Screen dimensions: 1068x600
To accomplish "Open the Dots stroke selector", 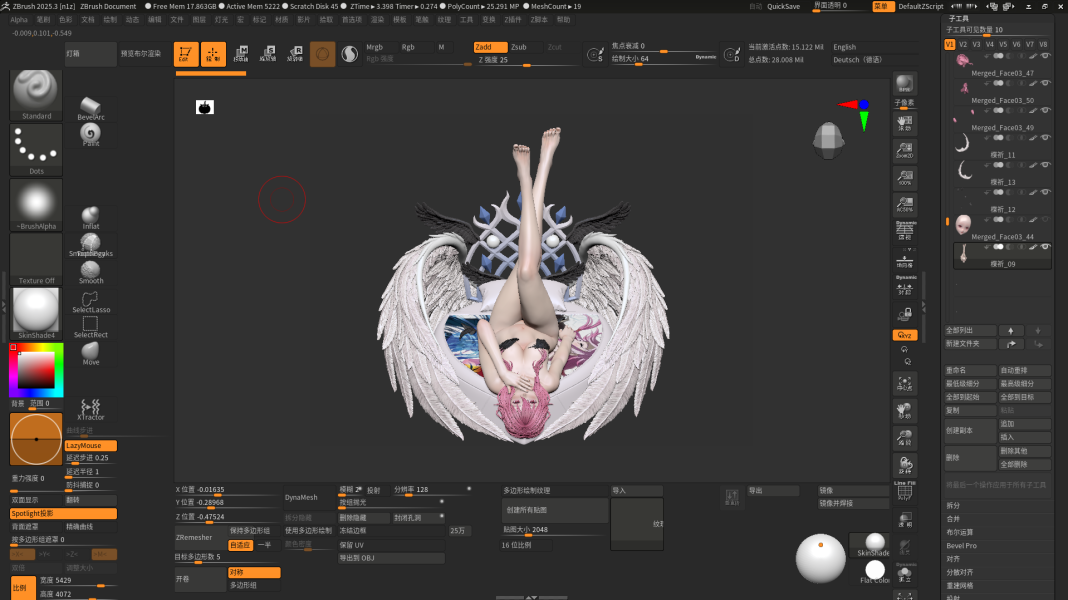I will (x=36, y=150).
